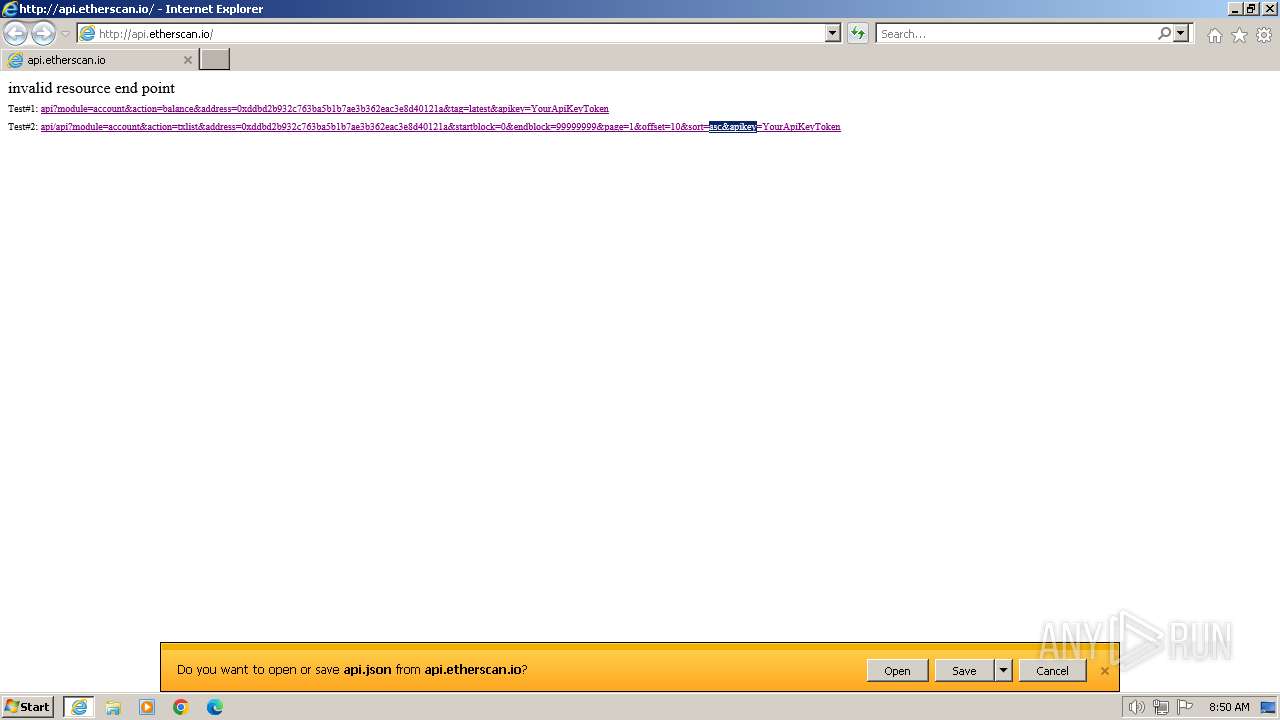Click the Internet Explorer title bar icon
This screenshot has width=1280, height=720.
coord(9,8)
